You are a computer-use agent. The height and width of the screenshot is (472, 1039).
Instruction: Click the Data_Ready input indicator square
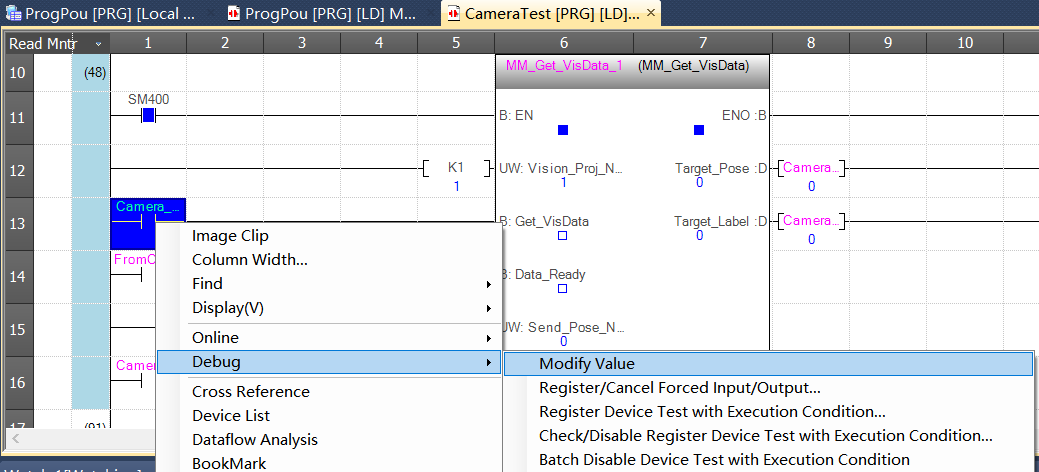point(562,288)
